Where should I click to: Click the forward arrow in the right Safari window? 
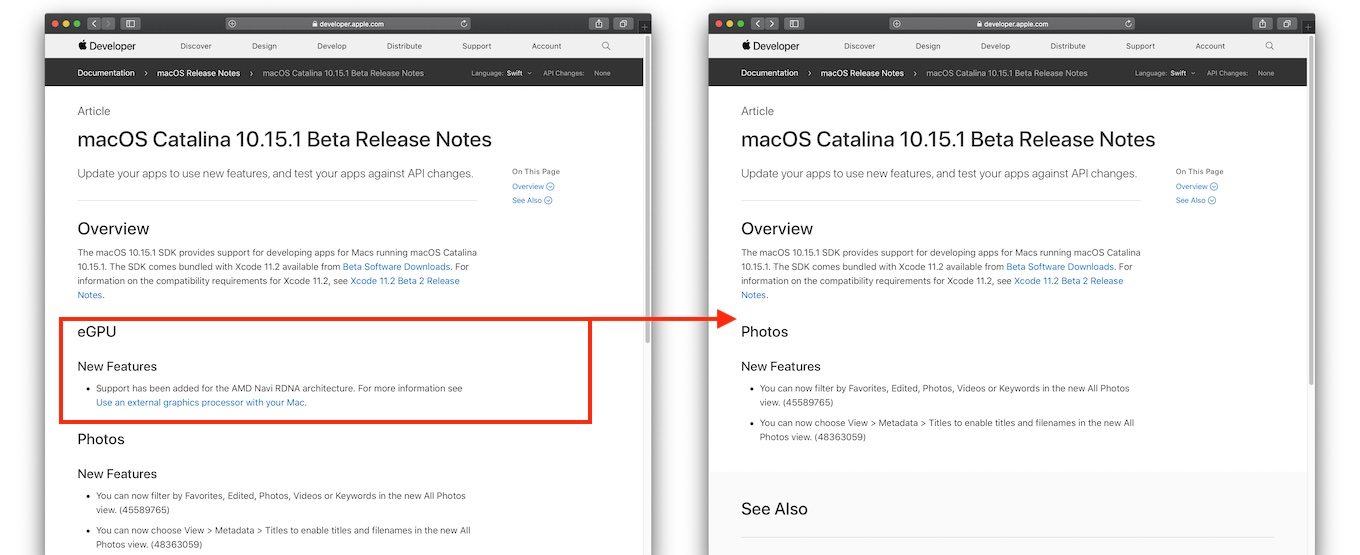770,23
